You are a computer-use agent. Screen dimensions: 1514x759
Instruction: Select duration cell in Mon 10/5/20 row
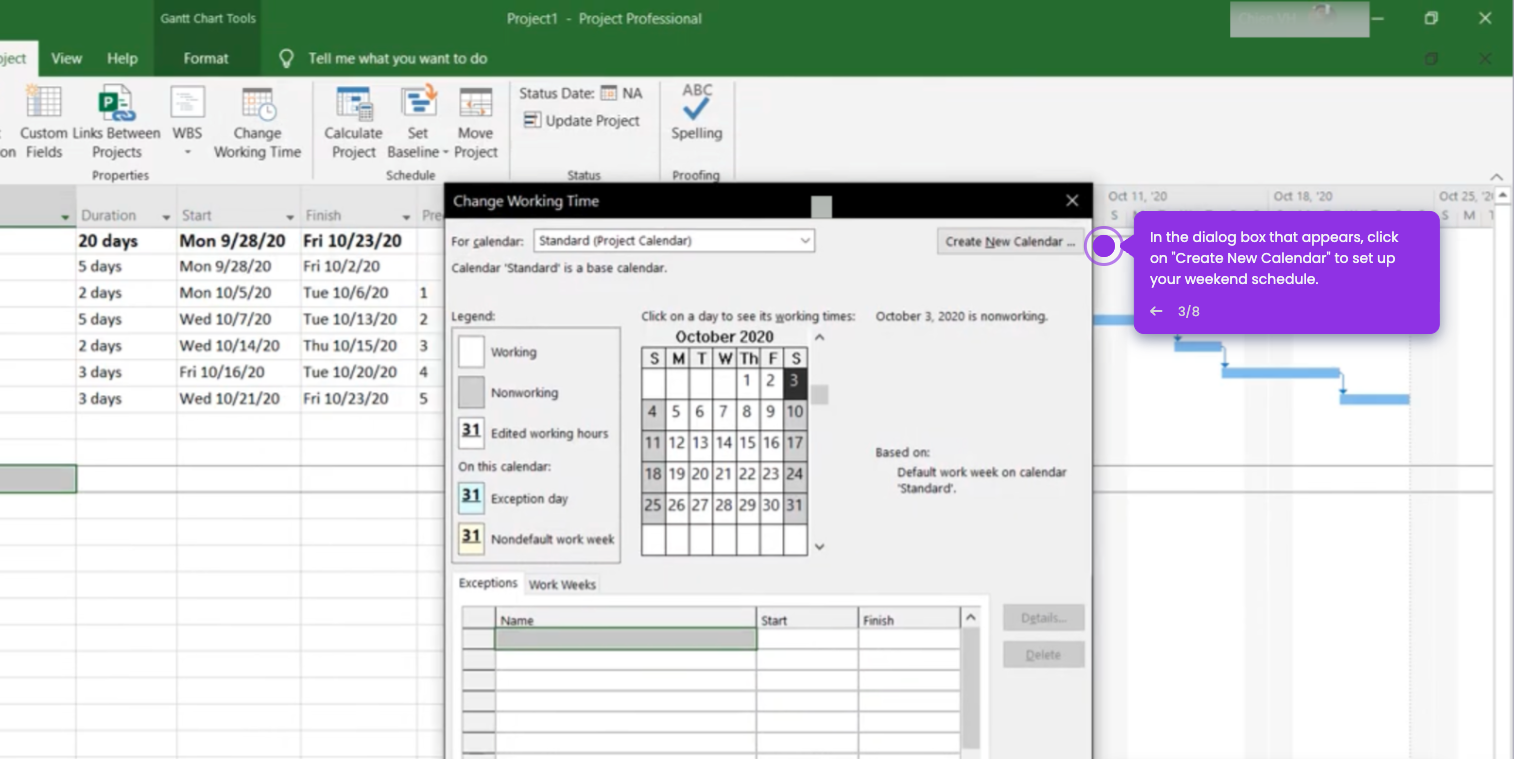[x=126, y=293]
